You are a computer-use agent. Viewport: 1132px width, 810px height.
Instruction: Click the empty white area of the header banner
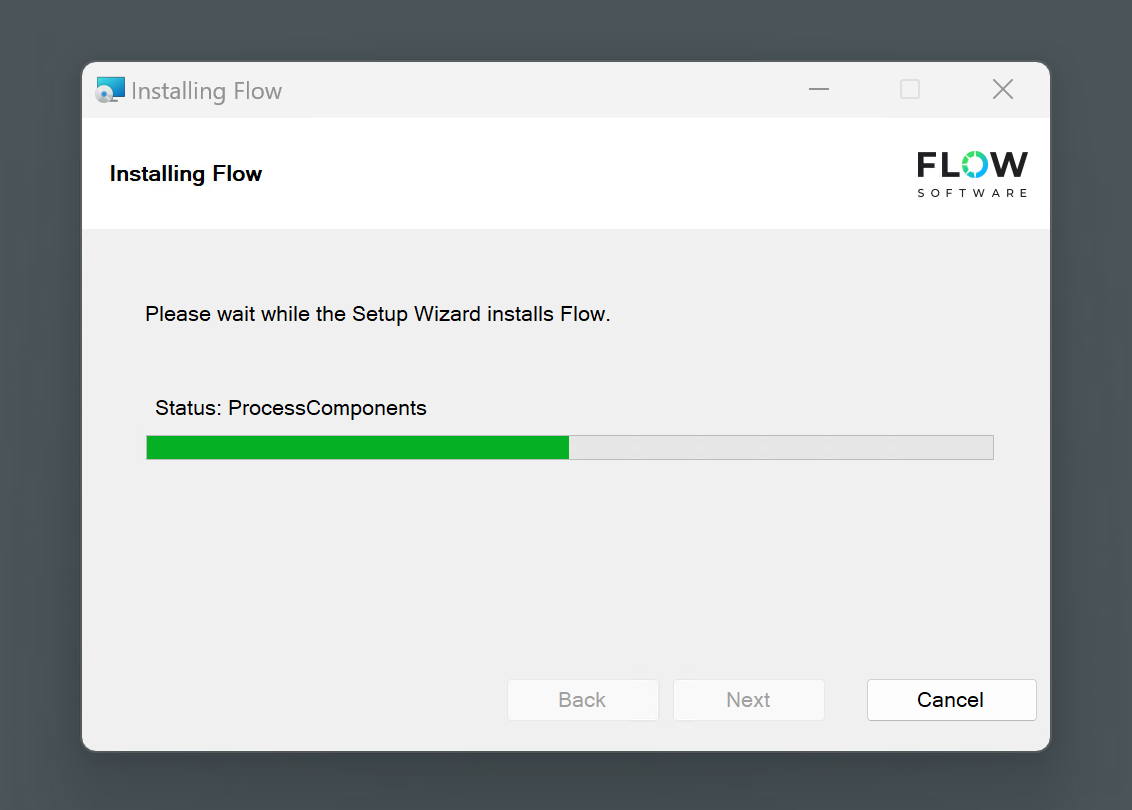(x=580, y=174)
